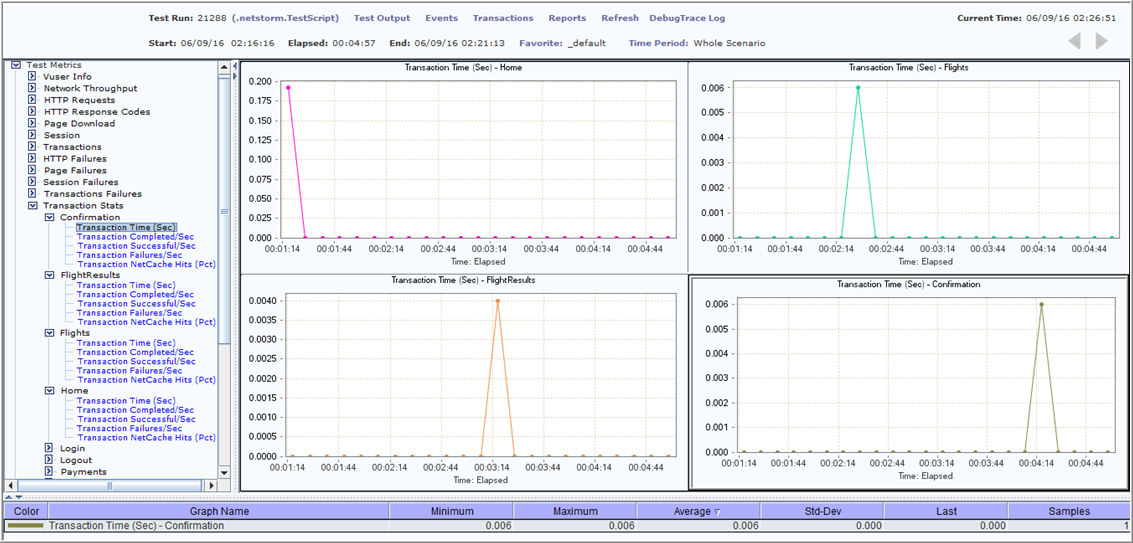Select Transaction Completed/Sec under Confirmation

point(135,236)
